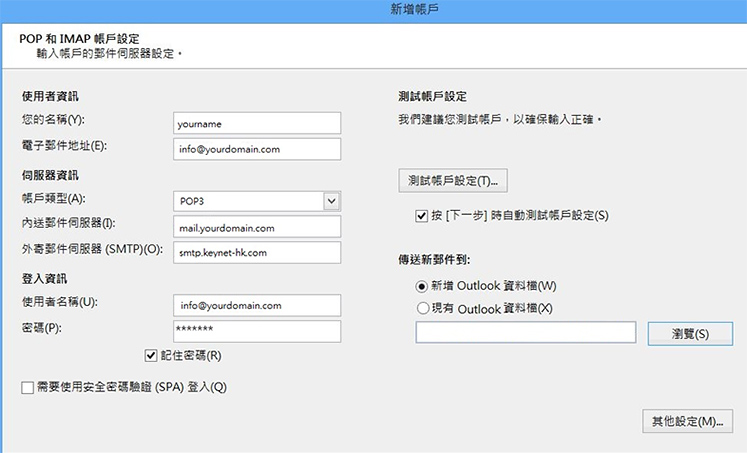Choose 現有 Outlook 資料檔 radio option
Image resolution: width=747 pixels, height=453 pixels.
[422, 308]
